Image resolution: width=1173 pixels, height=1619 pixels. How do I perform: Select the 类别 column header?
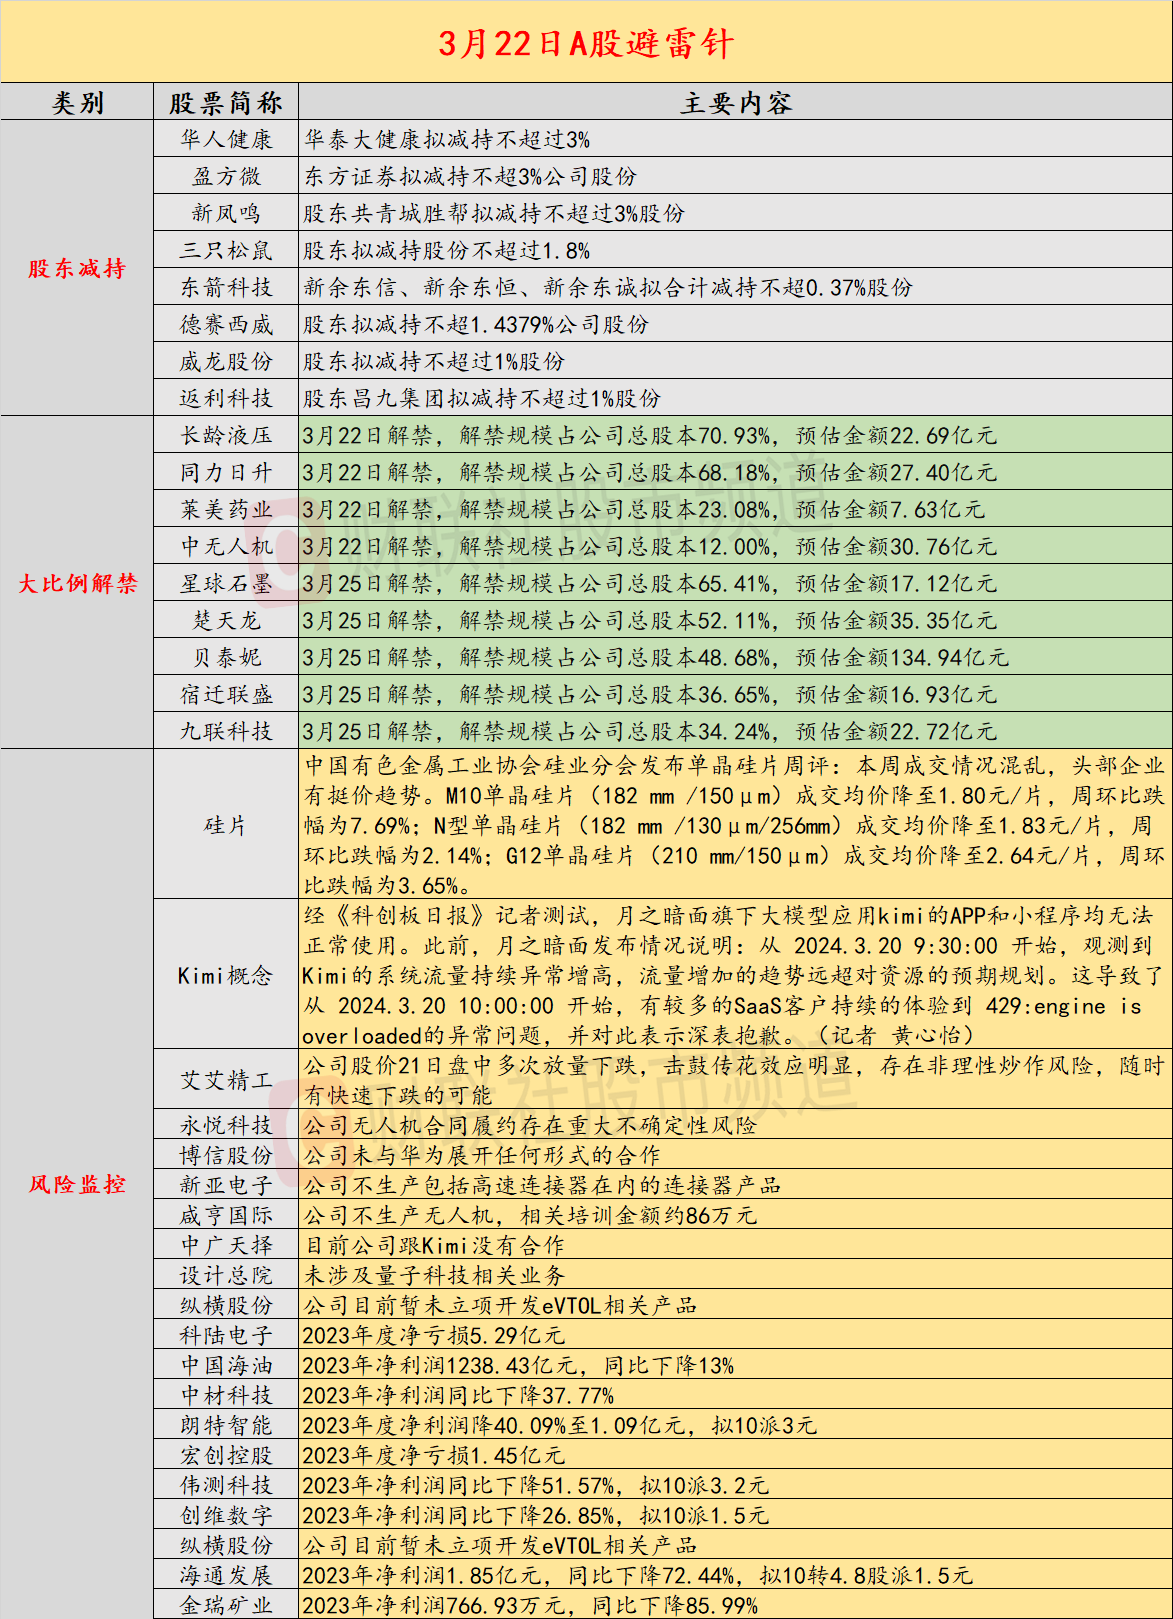[77, 102]
